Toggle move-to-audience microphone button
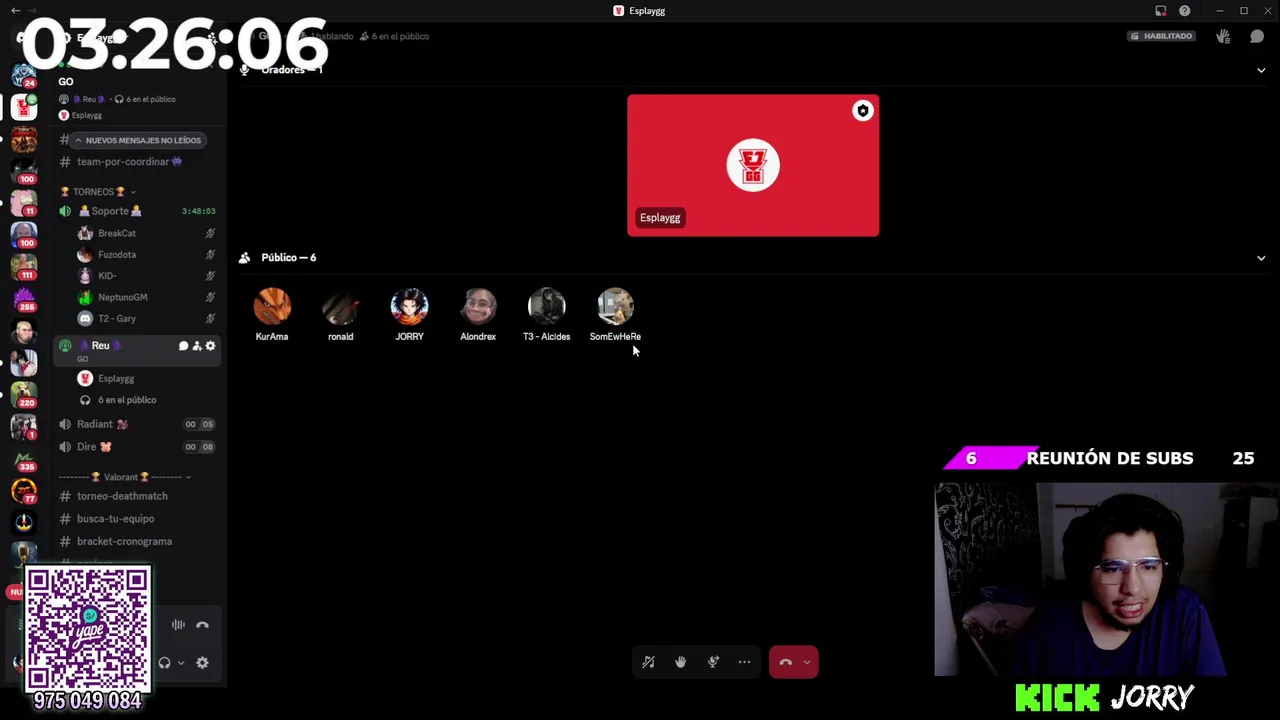 pyautogui.click(x=713, y=662)
